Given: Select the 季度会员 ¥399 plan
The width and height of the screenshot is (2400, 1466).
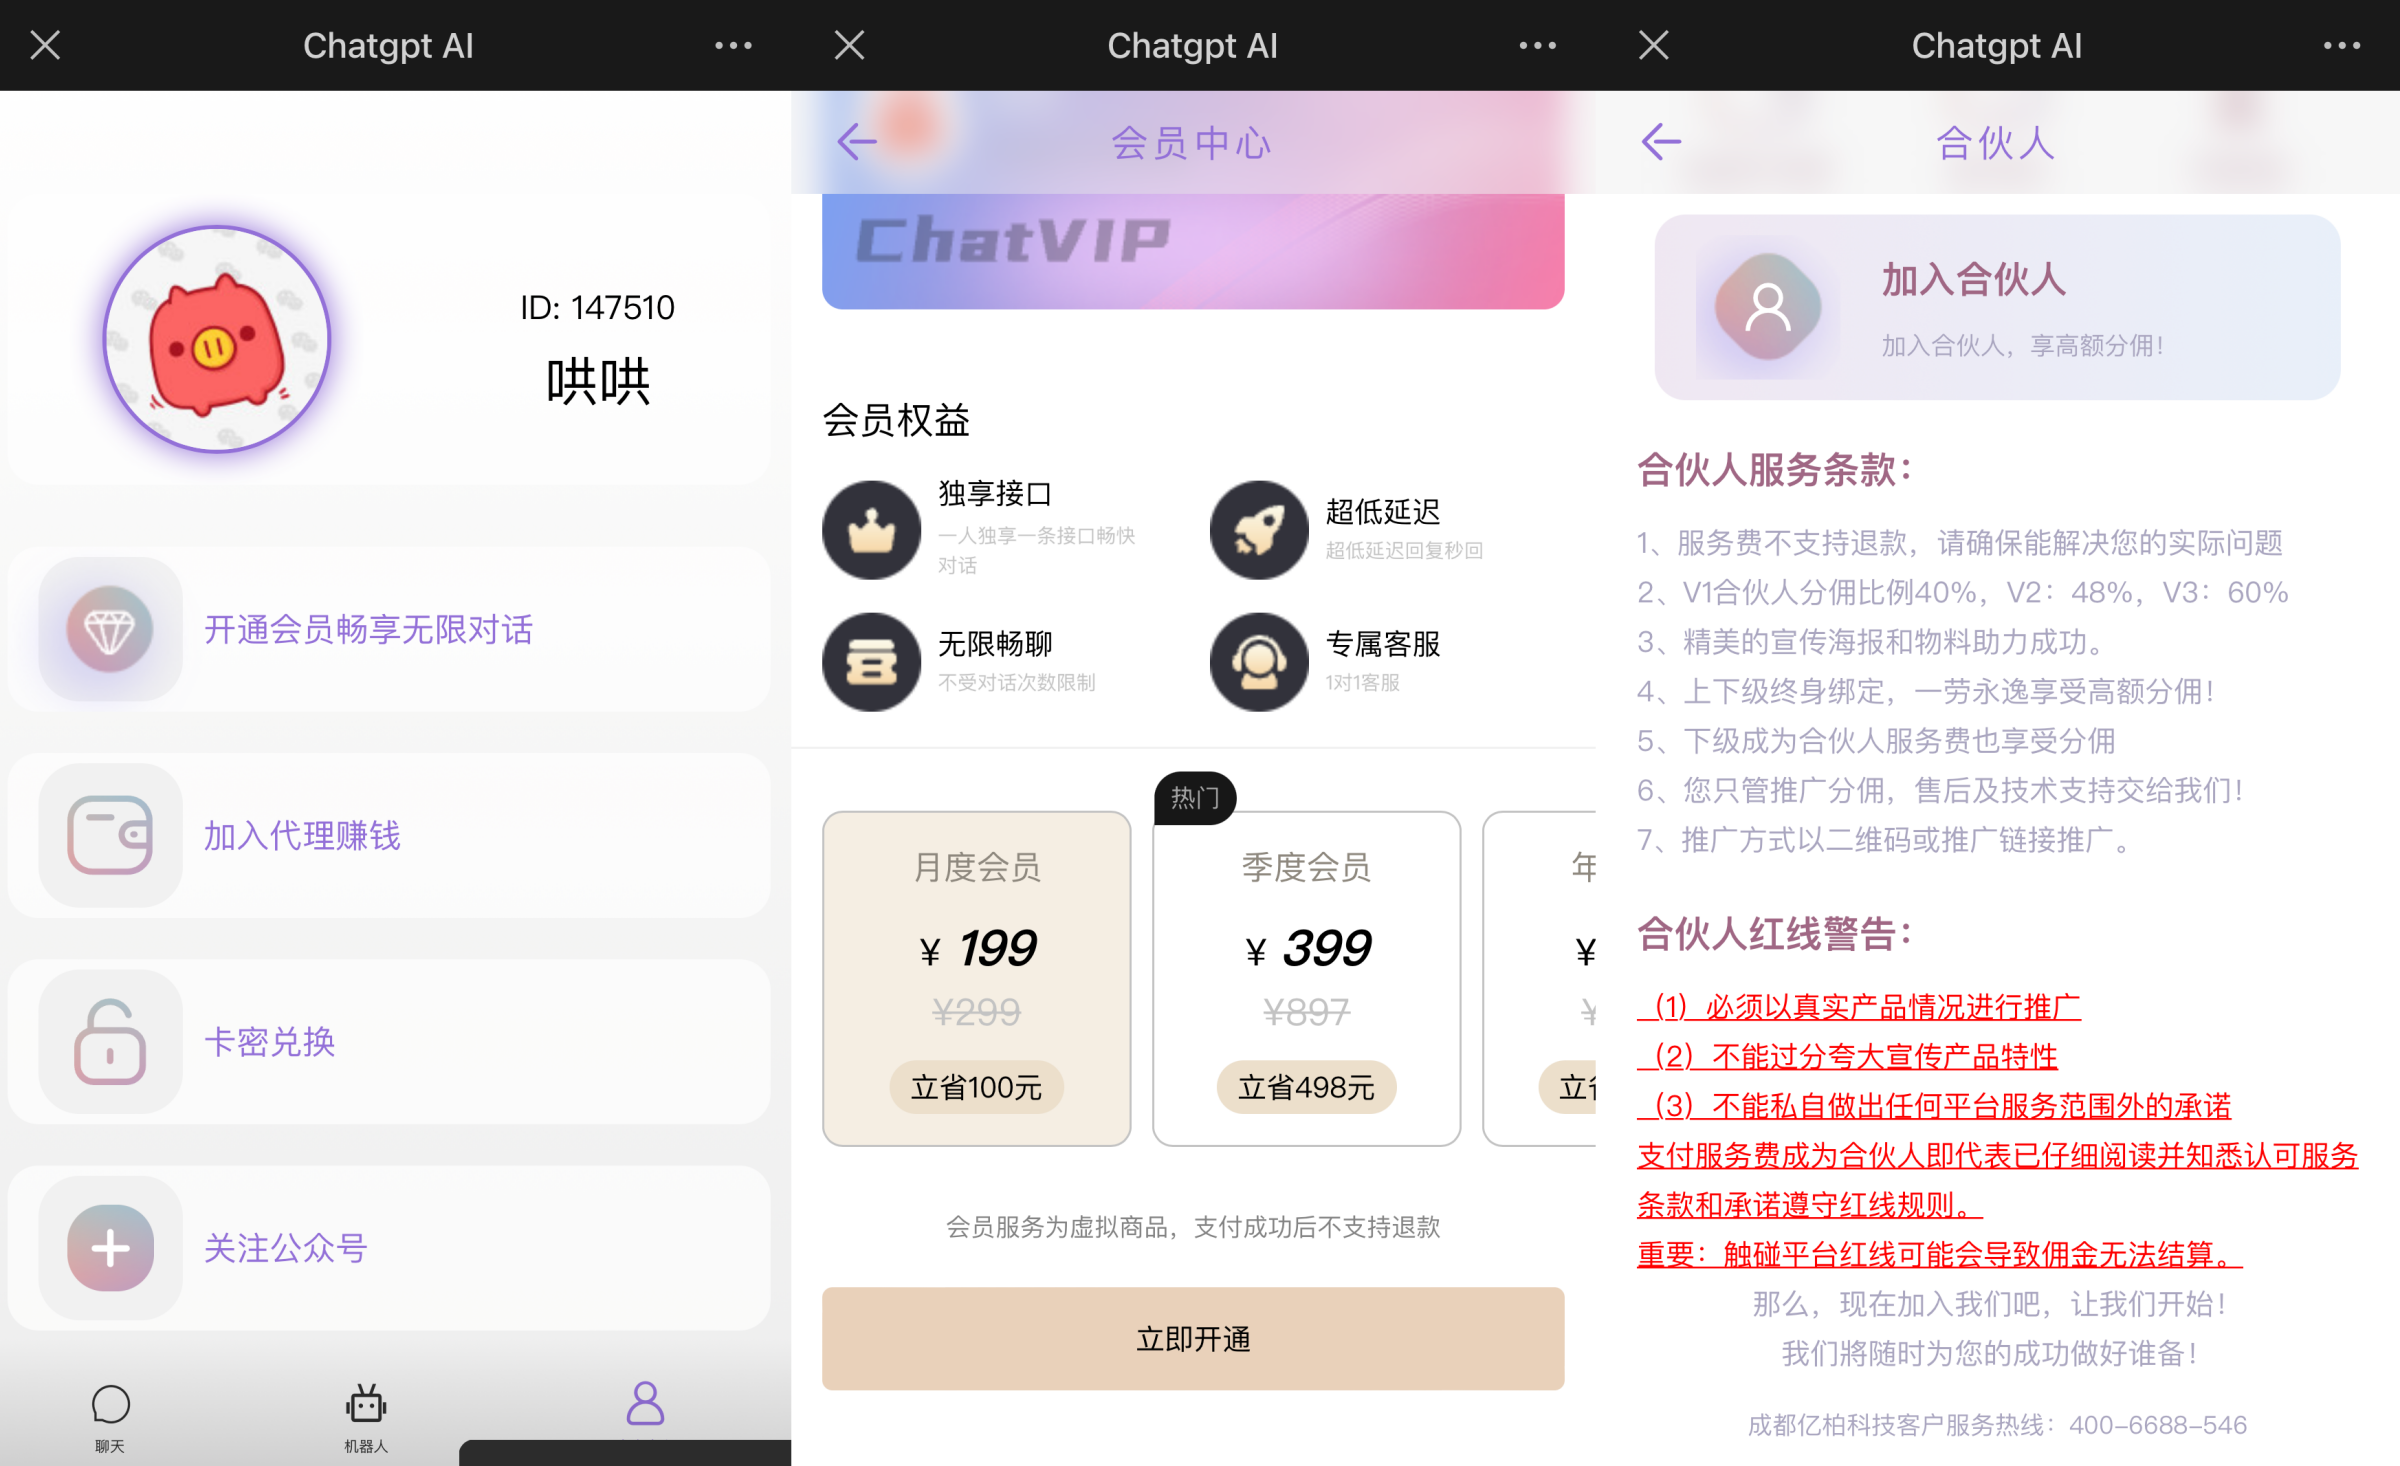Looking at the screenshot, I should pyautogui.click(x=1306, y=978).
